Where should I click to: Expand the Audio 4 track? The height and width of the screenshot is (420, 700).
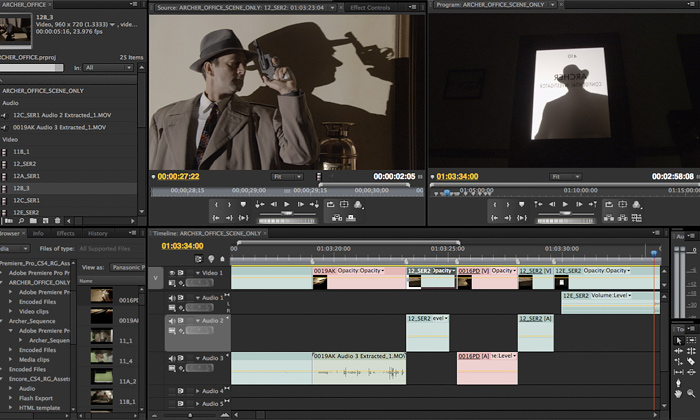tap(198, 391)
